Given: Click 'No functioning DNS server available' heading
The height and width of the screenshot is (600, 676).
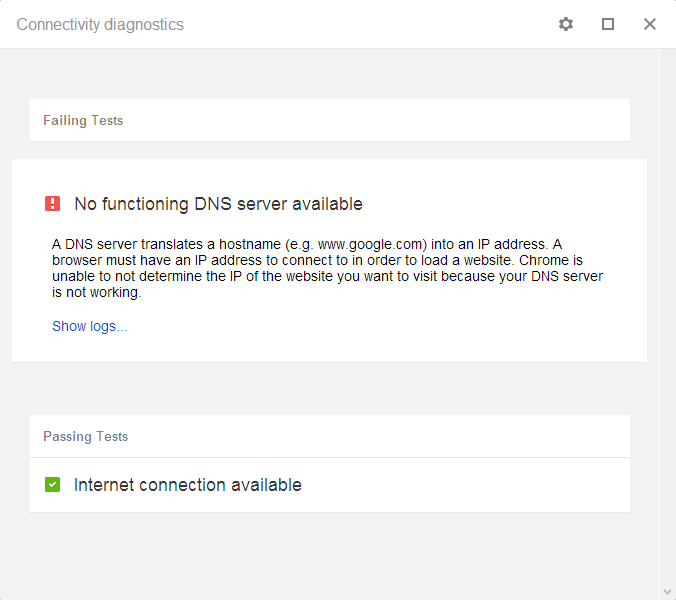Looking at the screenshot, I should (x=218, y=204).
